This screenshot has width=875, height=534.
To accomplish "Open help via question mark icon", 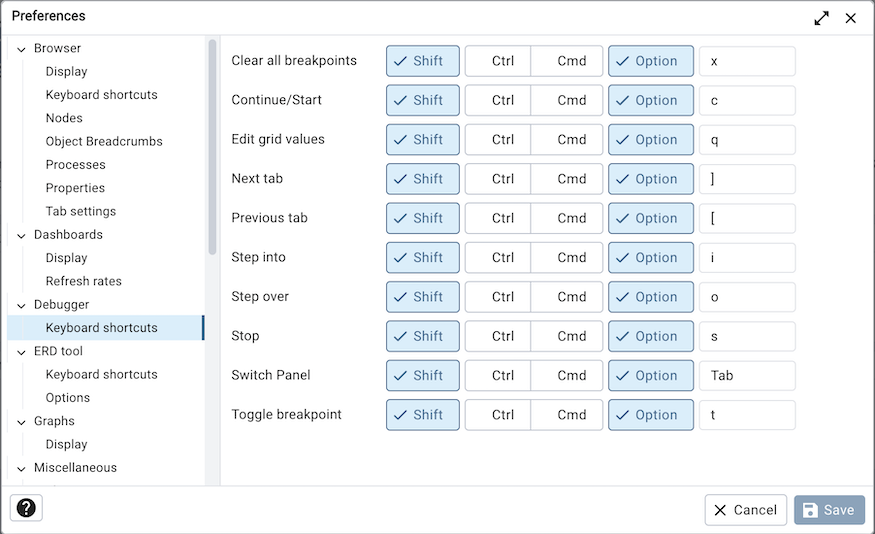I will [26, 508].
